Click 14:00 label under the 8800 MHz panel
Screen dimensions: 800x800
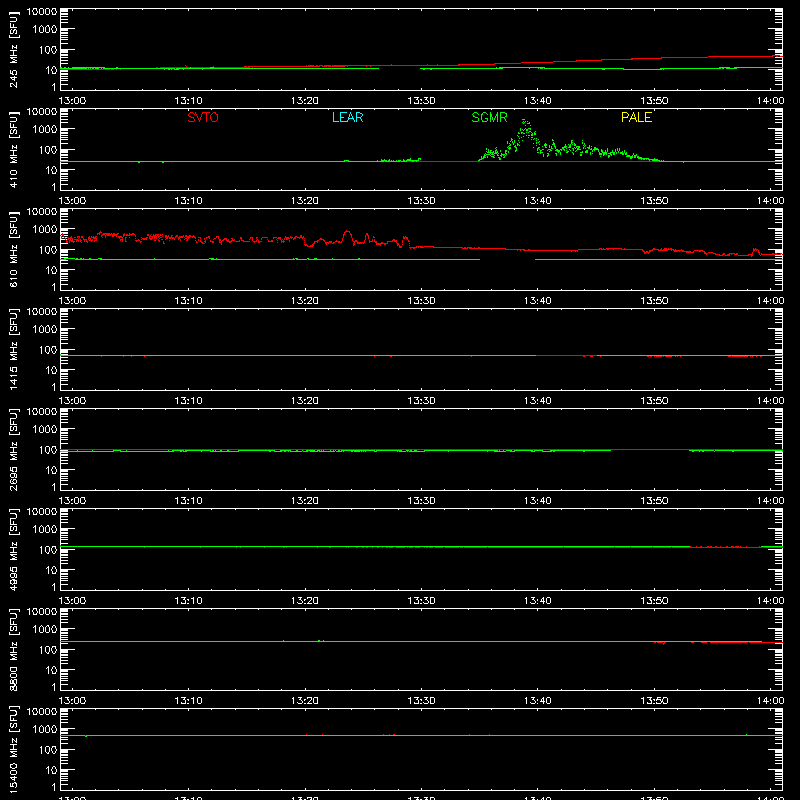tap(770, 701)
